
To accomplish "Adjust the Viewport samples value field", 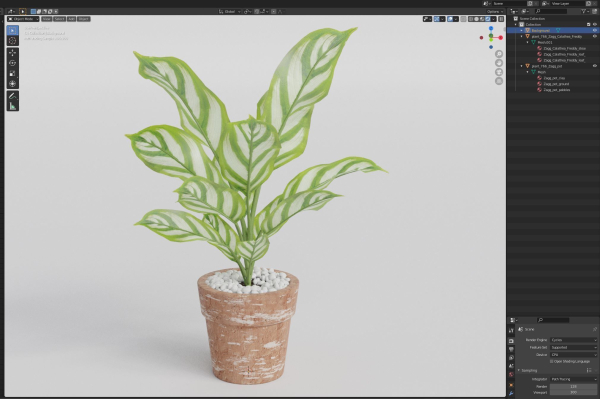I will coord(573,392).
